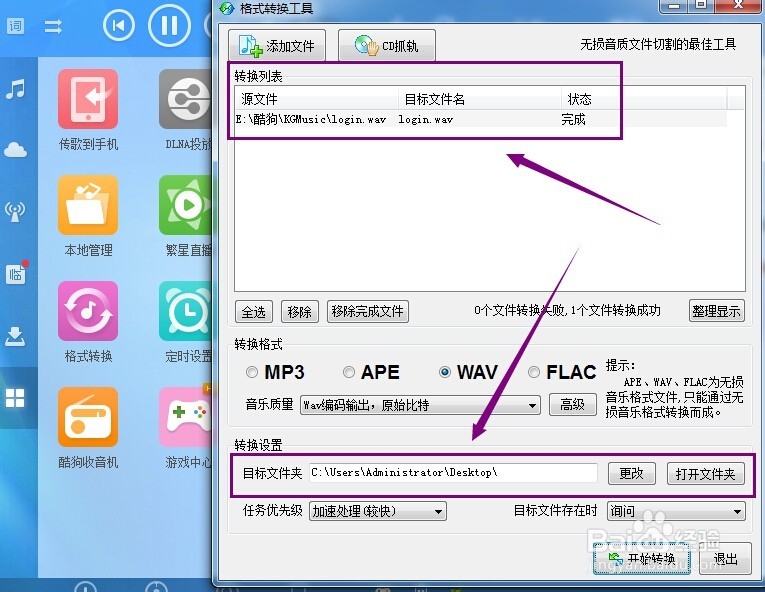Image resolution: width=765 pixels, height=592 pixels.
Task: Select the E:\酷狗\KGMusic\login.wav row
Action: (481, 119)
